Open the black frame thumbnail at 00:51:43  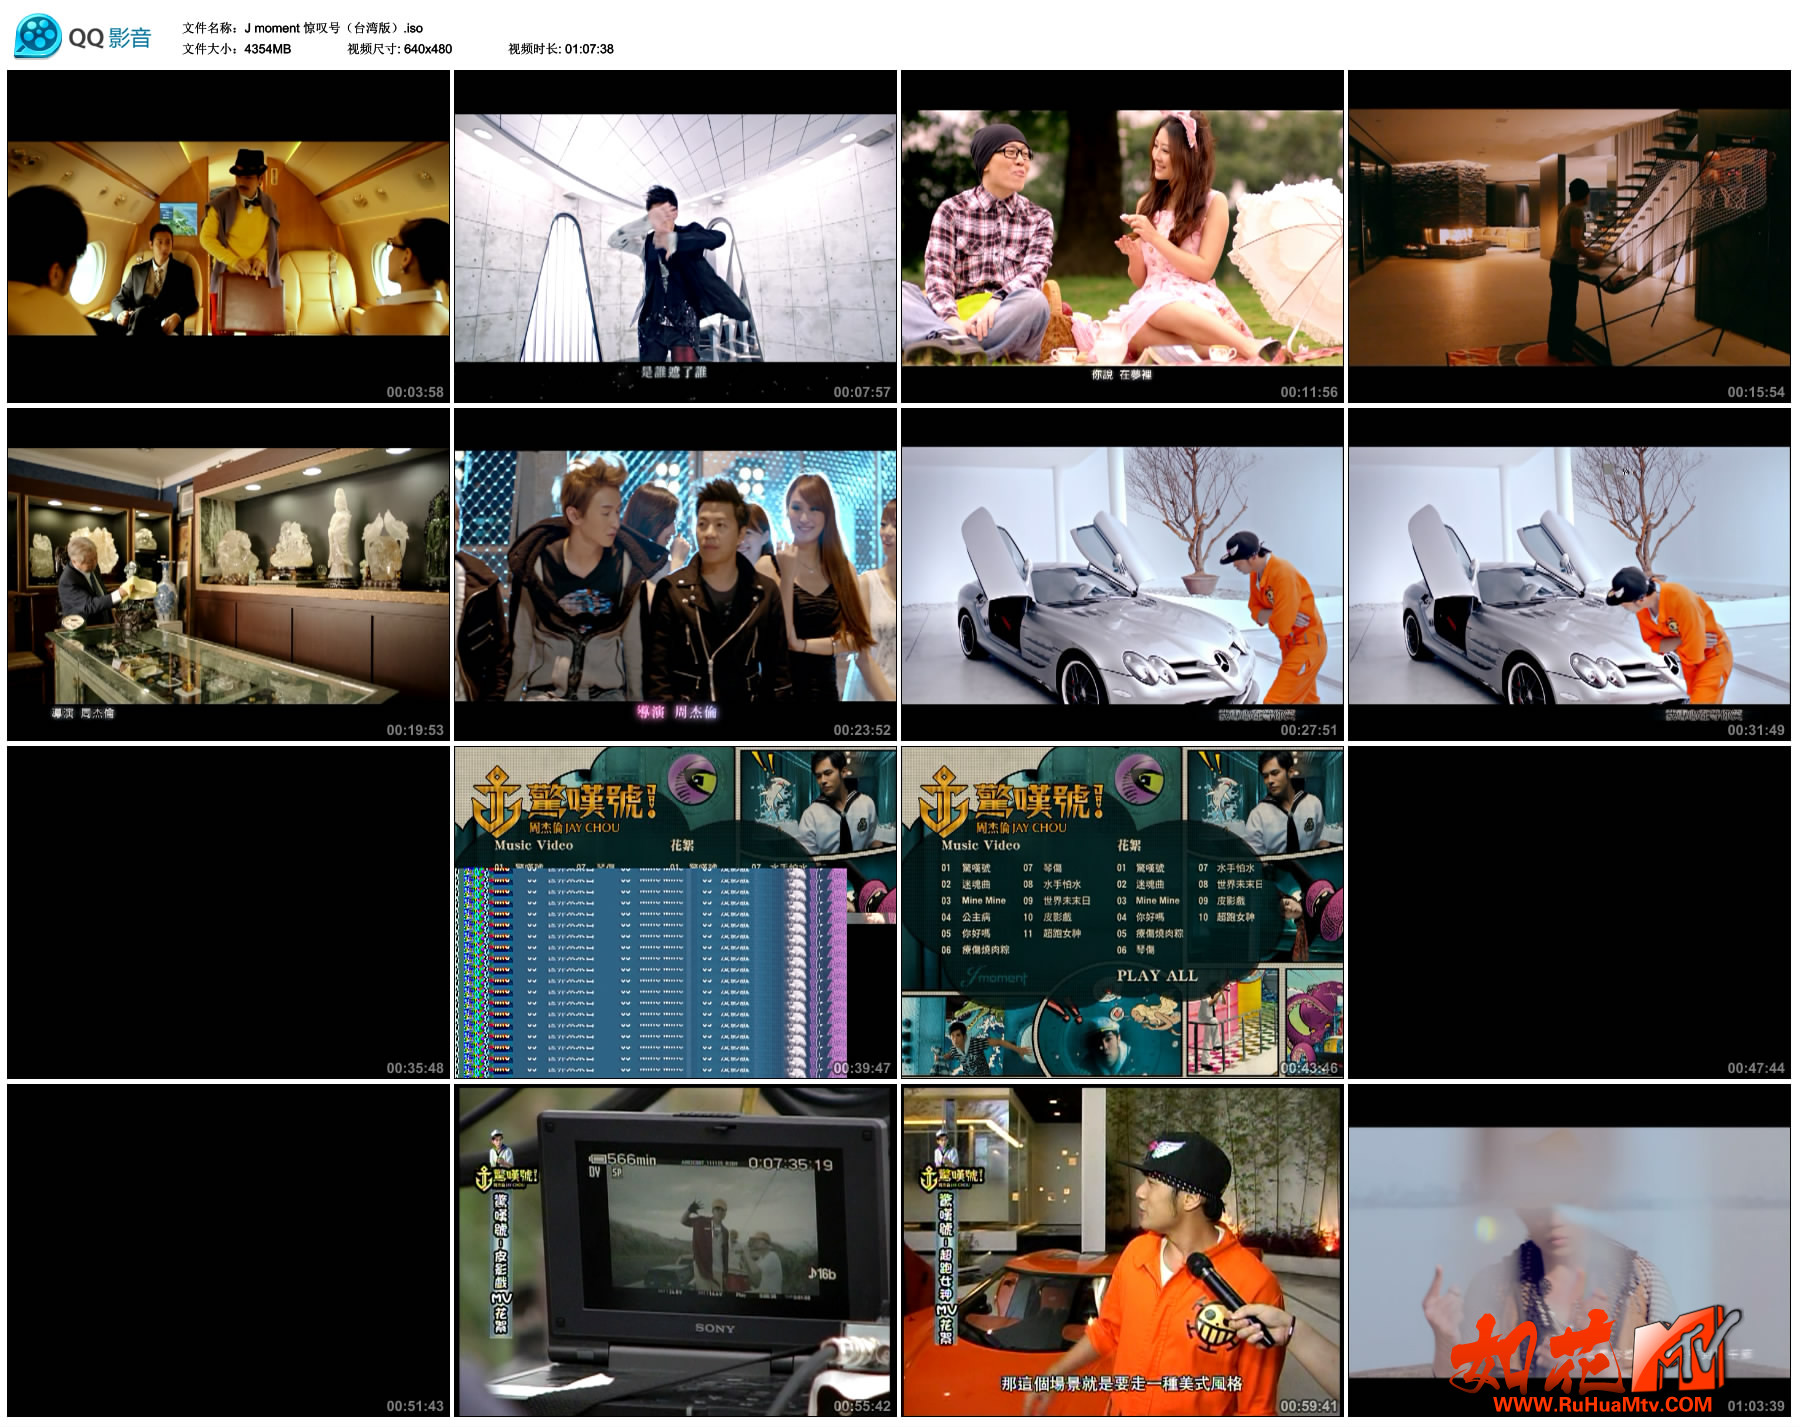228,1250
